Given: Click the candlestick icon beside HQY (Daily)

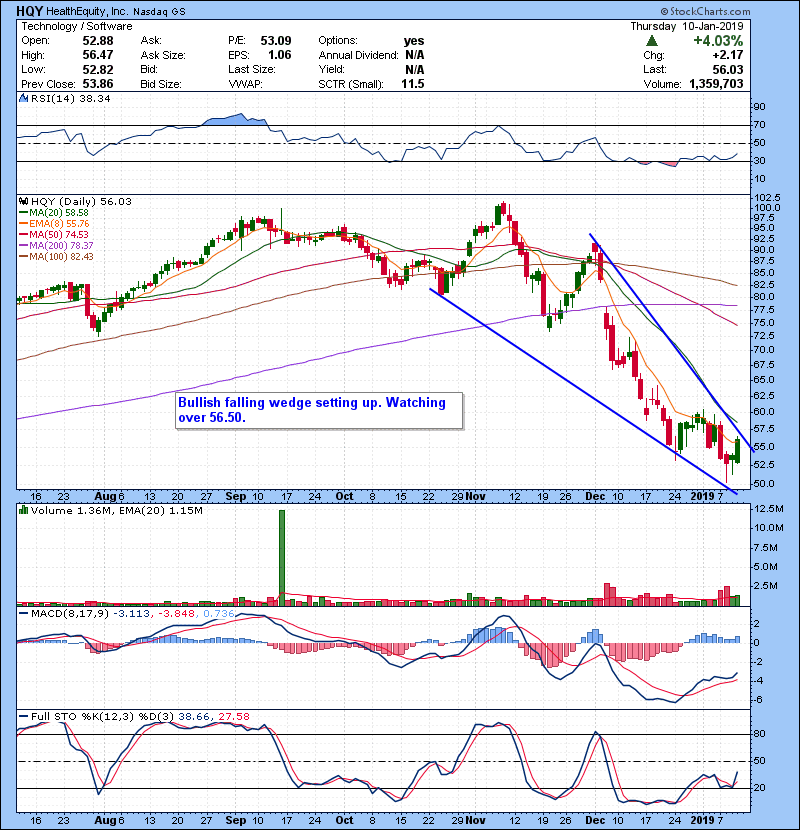Looking at the screenshot, I should click(x=23, y=201).
